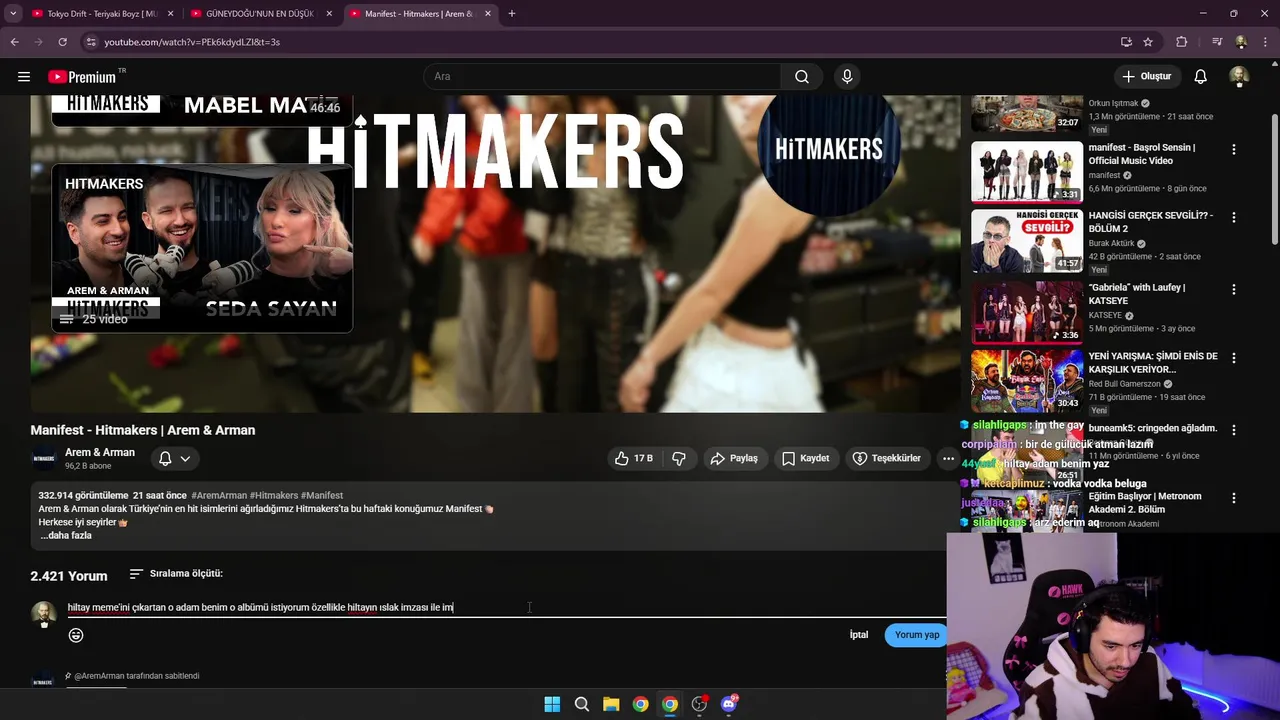Open the #Hitmakers hashtag link
1280x720 pixels.
(x=274, y=495)
